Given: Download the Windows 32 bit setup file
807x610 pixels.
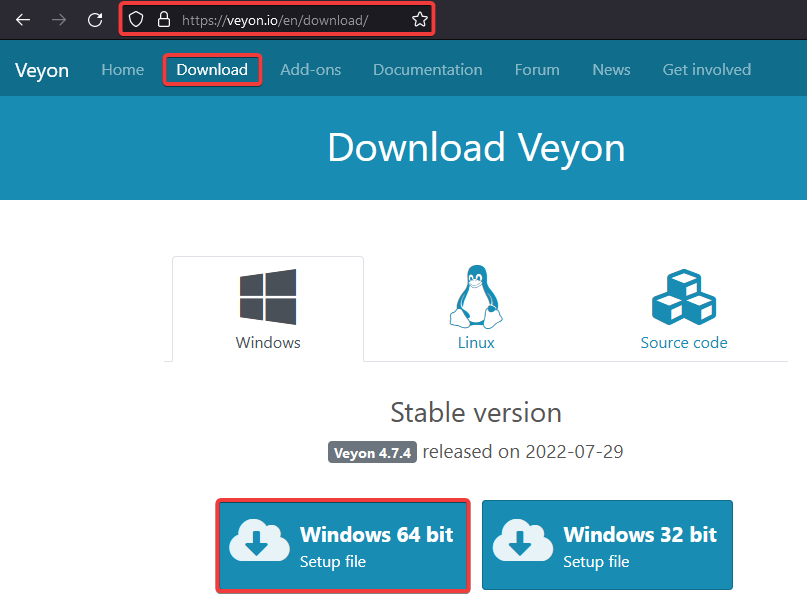Looking at the screenshot, I should [x=607, y=545].
